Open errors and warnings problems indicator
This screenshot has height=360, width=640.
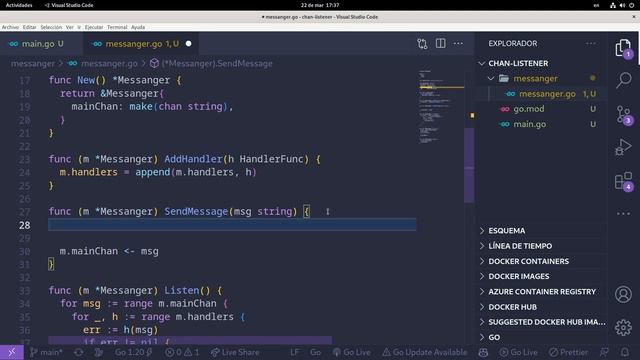pyautogui.click(x=182, y=352)
